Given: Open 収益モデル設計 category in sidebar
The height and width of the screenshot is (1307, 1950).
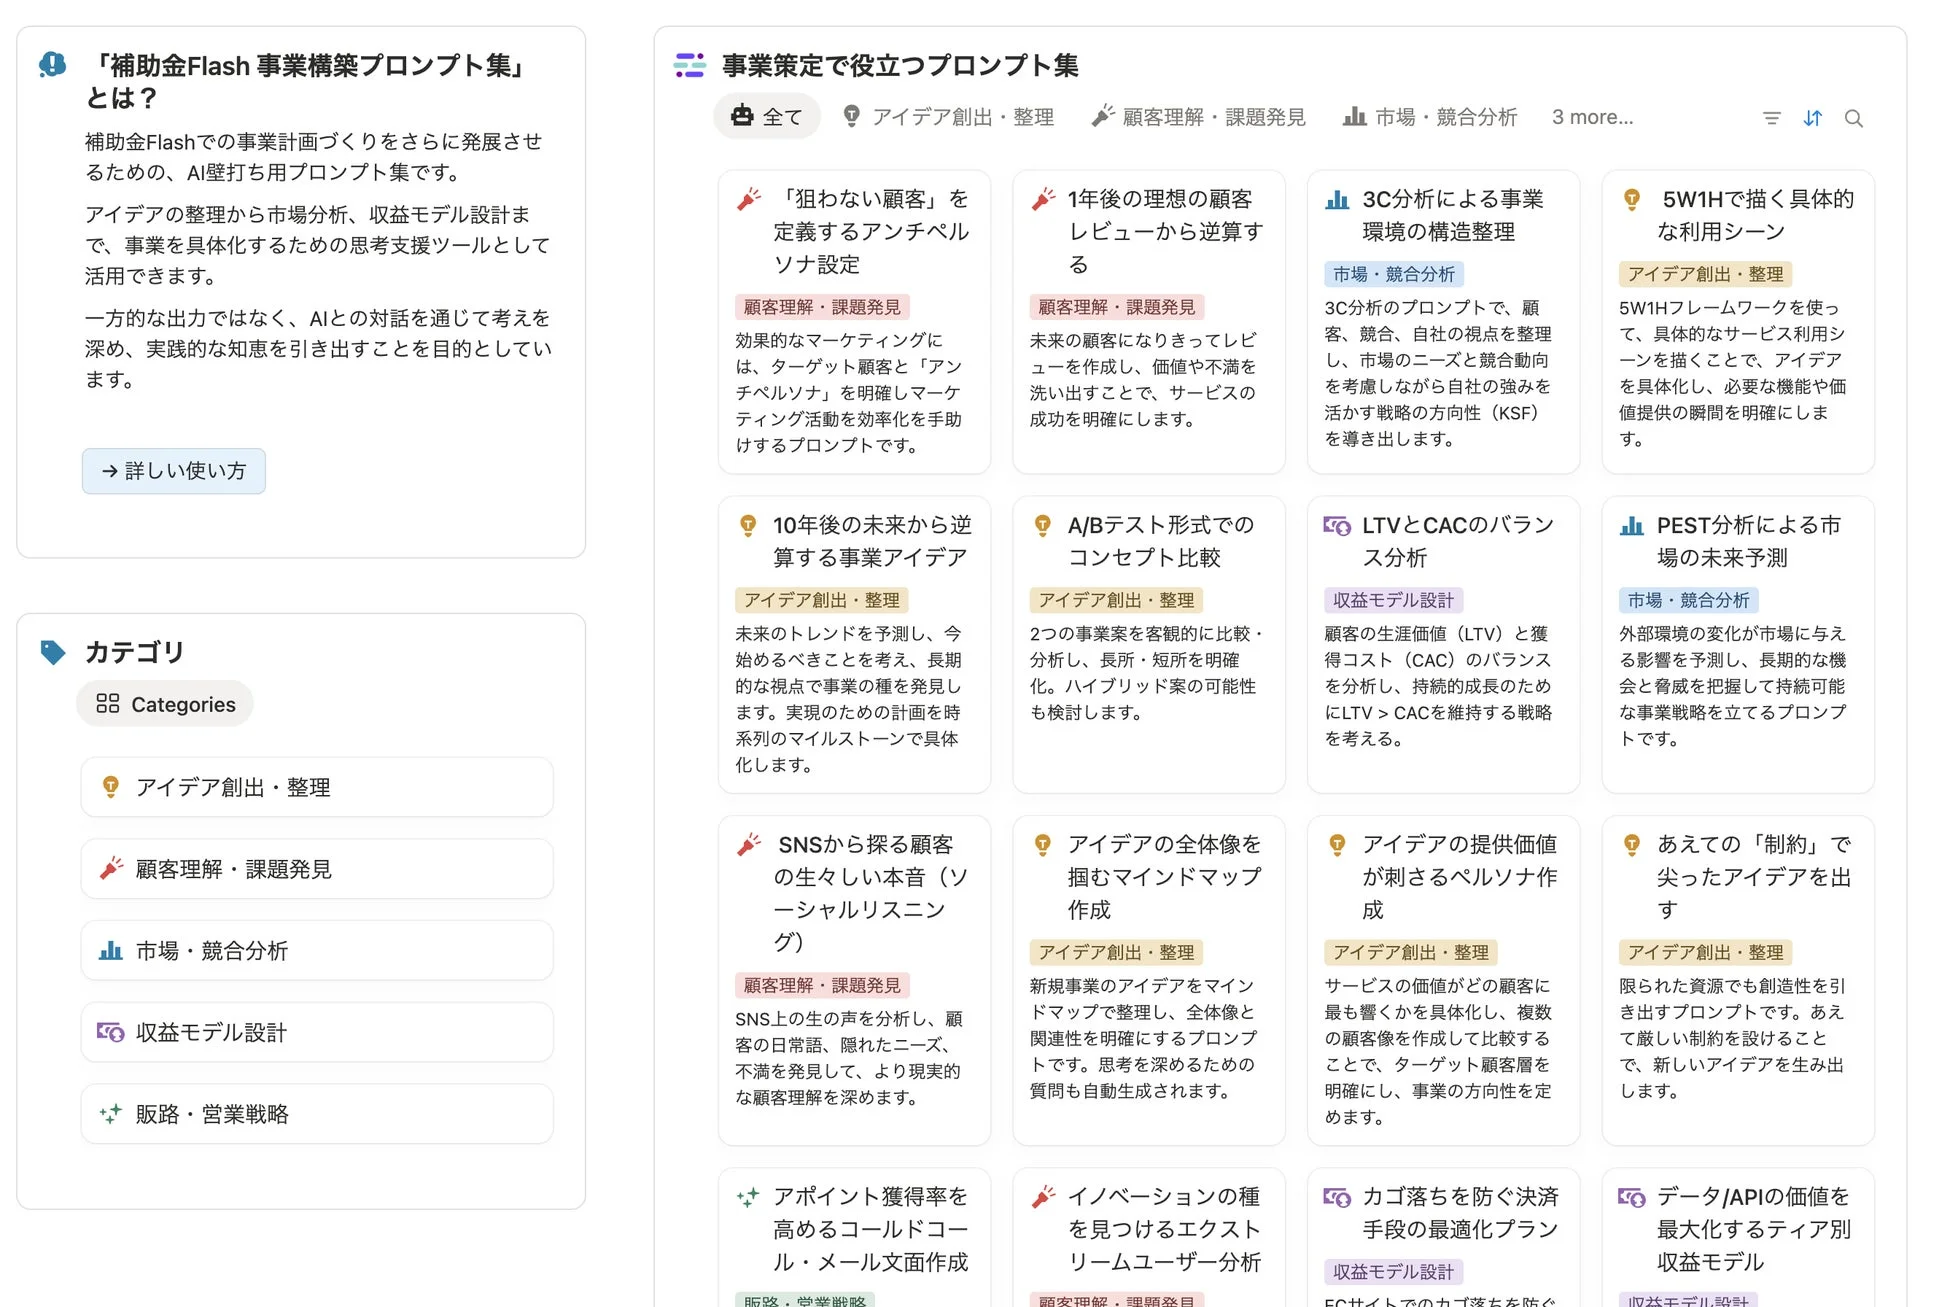Looking at the screenshot, I should click(x=316, y=1032).
